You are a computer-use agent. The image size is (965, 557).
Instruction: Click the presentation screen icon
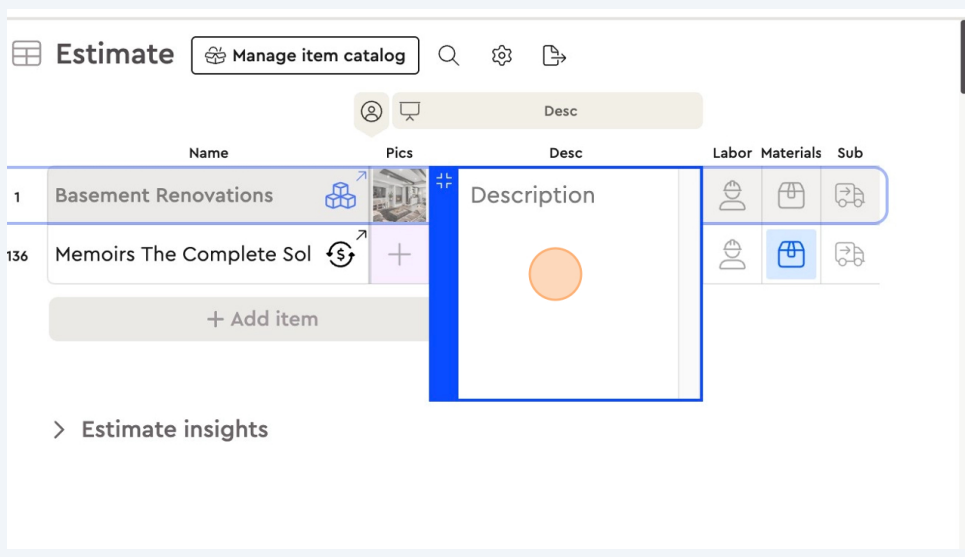point(410,111)
